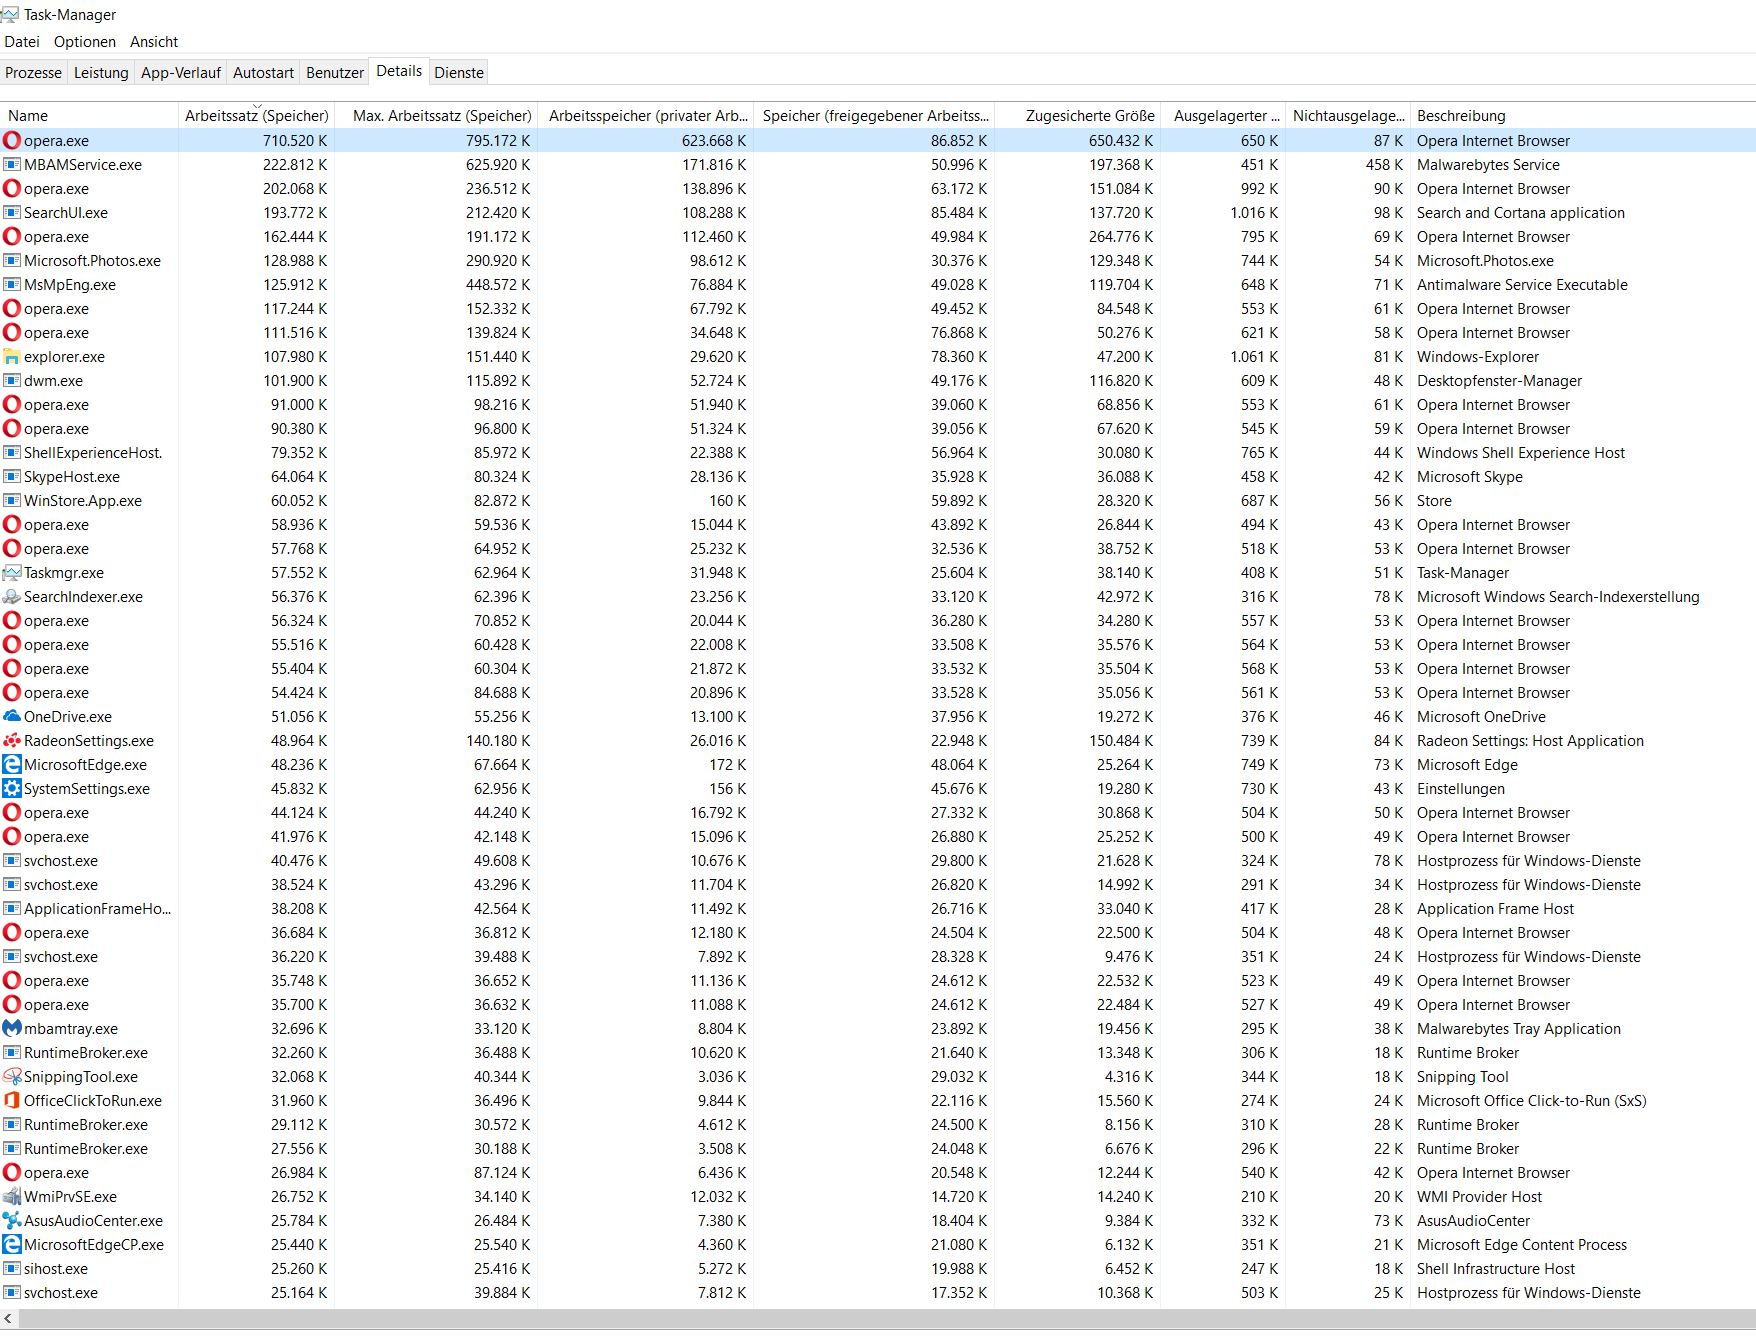Go to the Autostart tab
The width and height of the screenshot is (1756, 1336).
coord(263,72)
